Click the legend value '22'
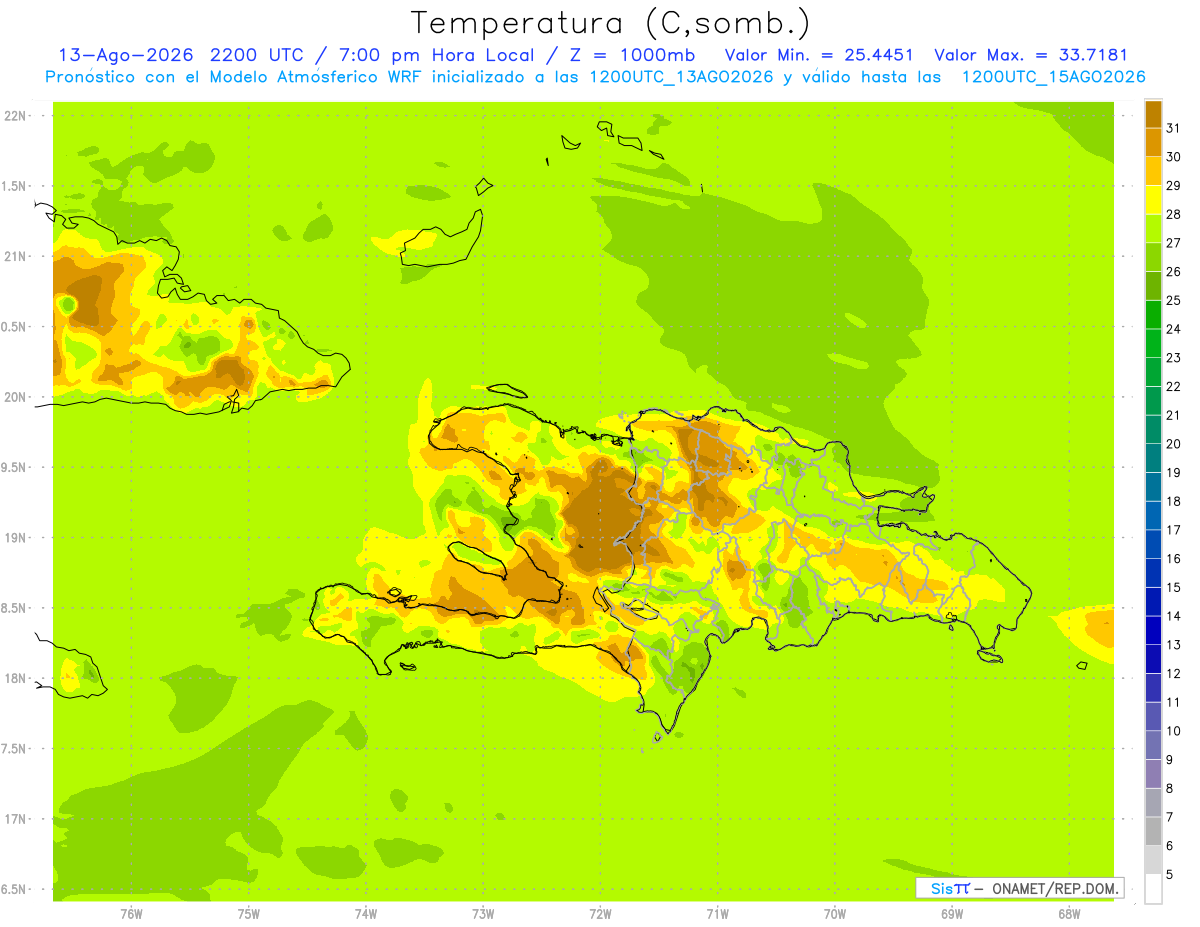 [1174, 386]
